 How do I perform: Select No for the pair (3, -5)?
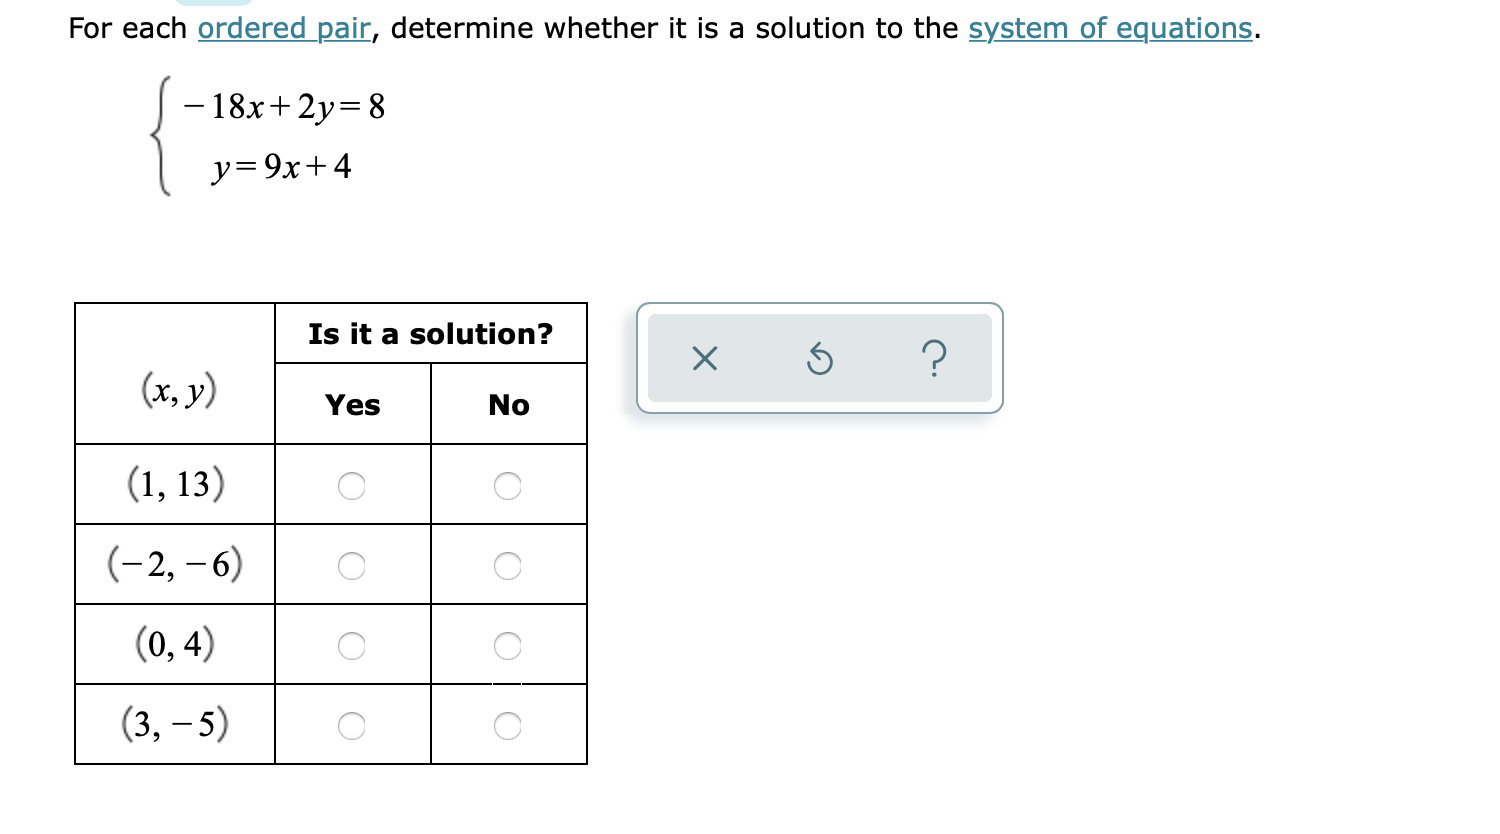click(508, 726)
